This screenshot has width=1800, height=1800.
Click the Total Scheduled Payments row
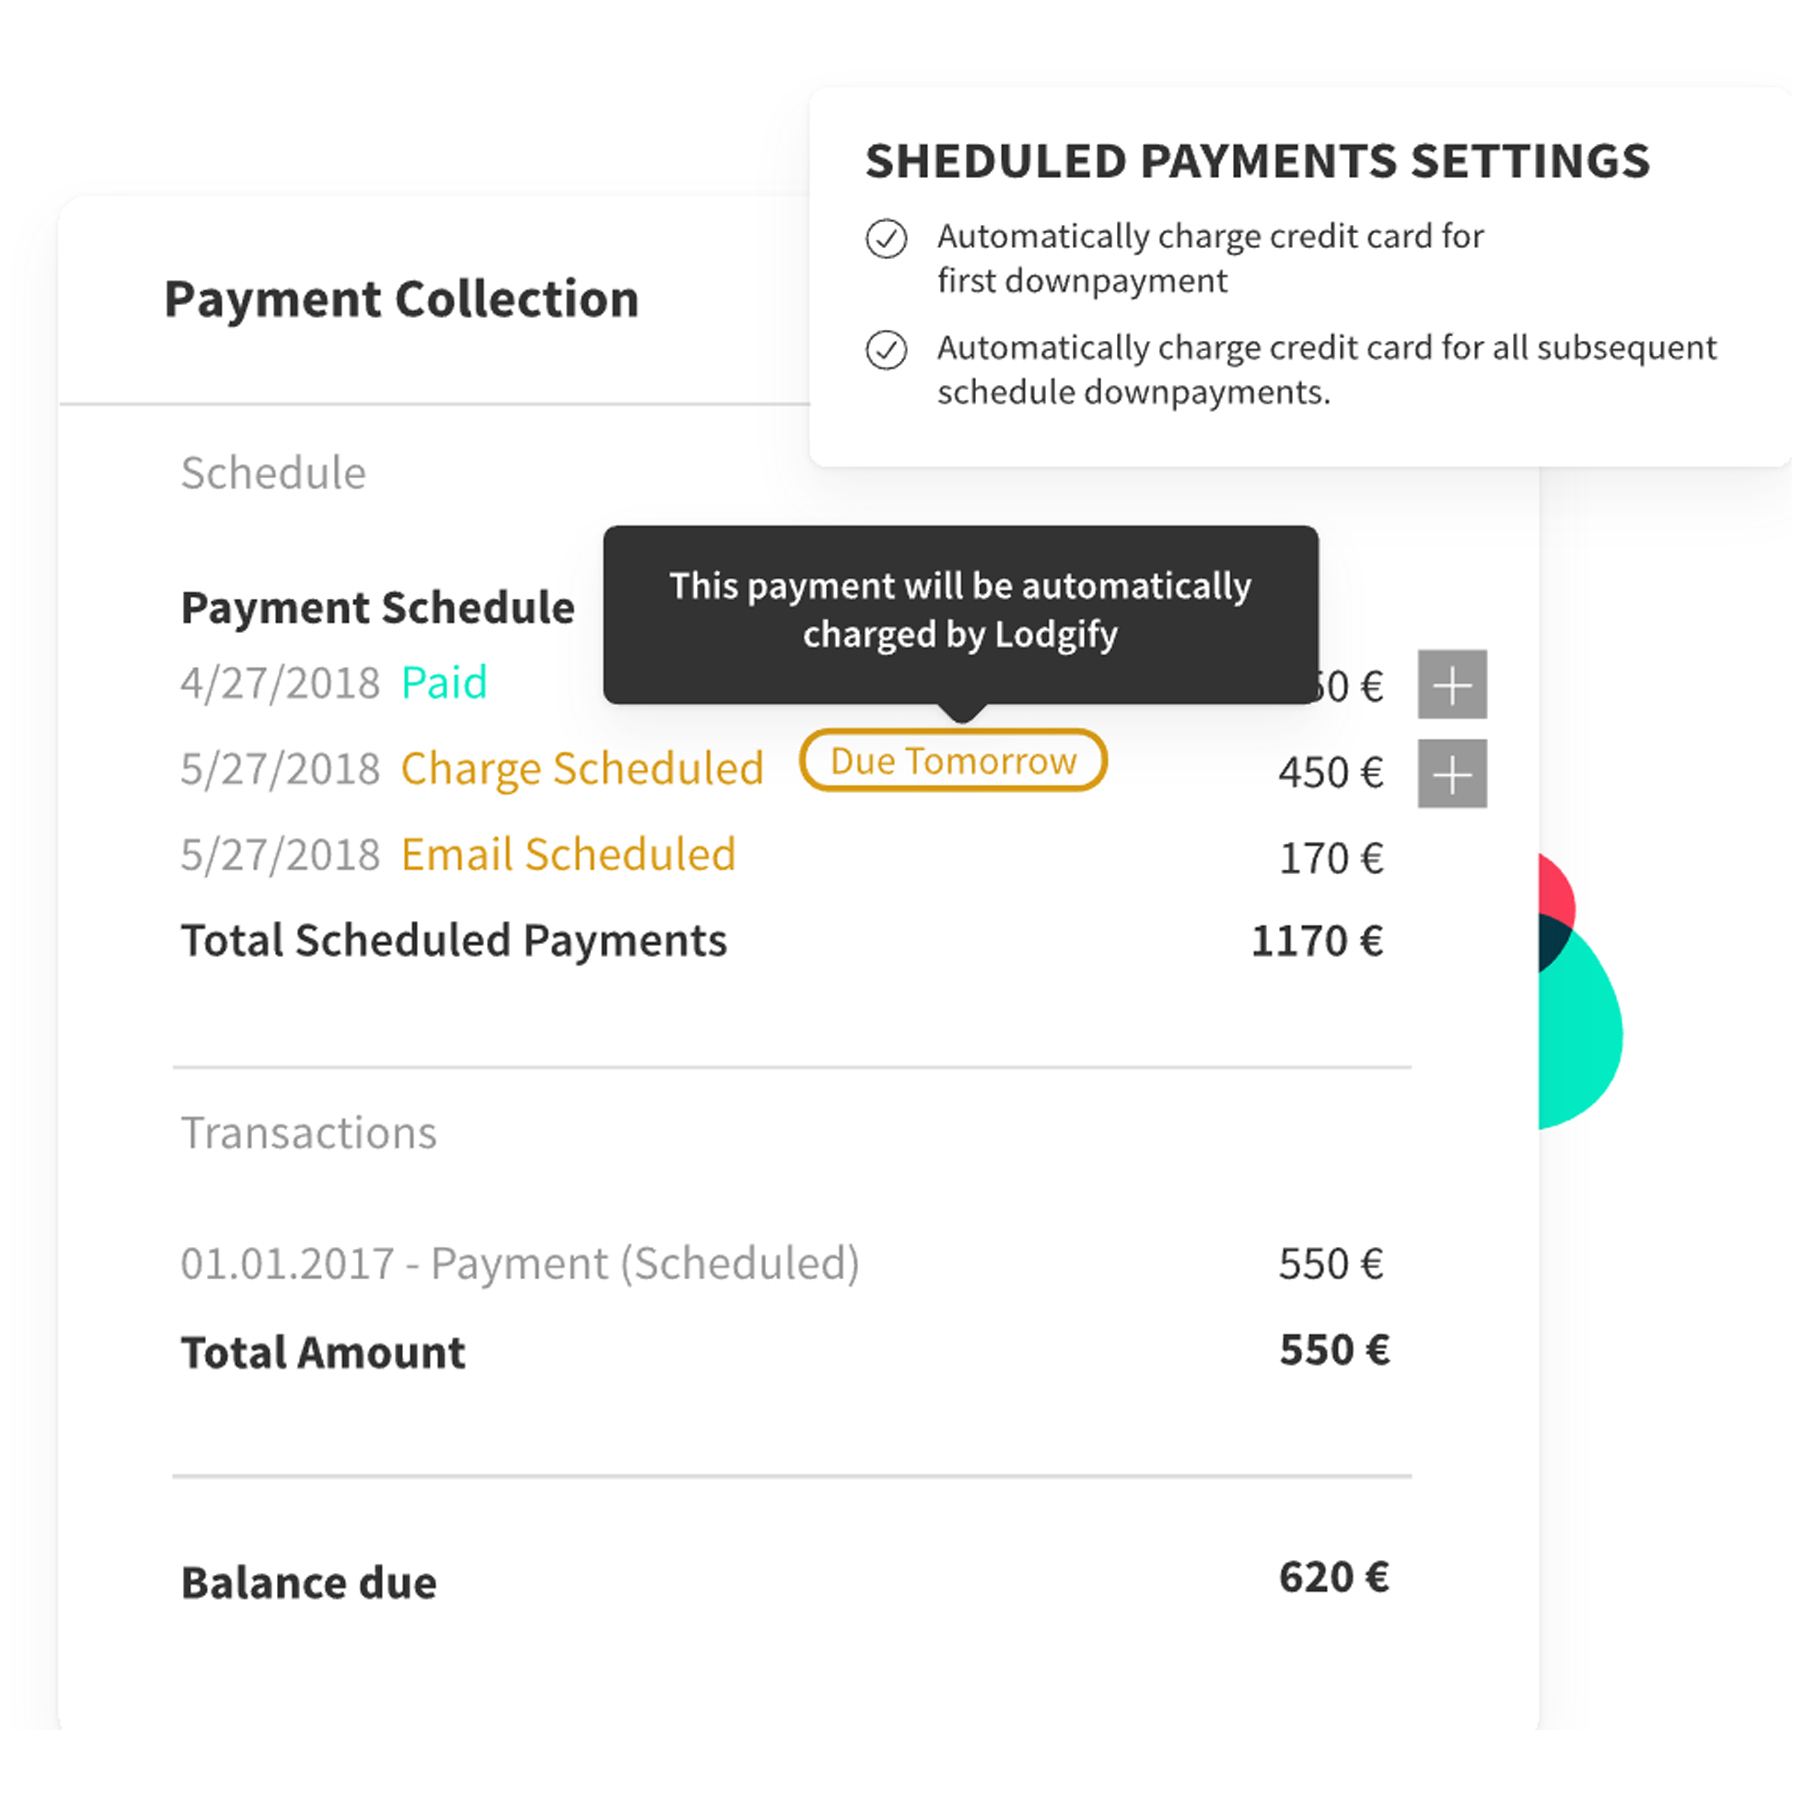(782, 941)
